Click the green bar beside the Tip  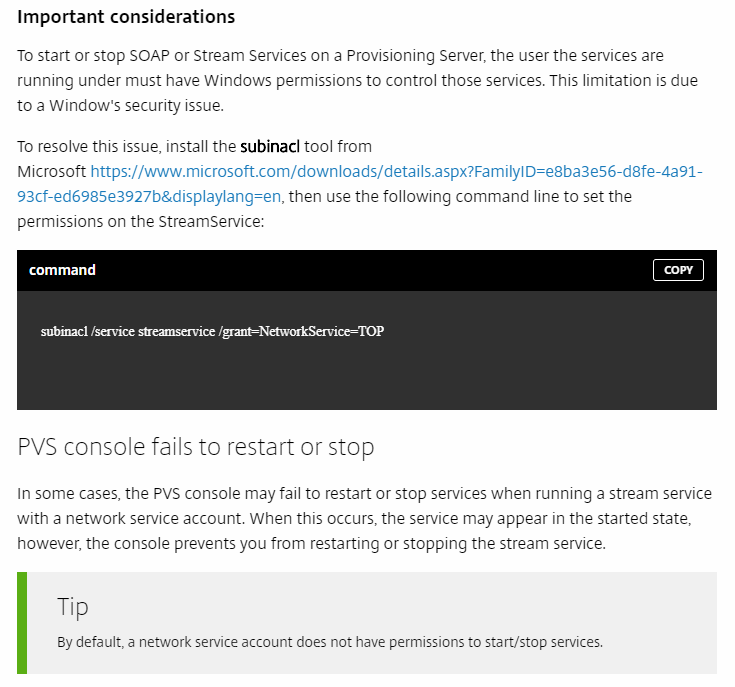pyautogui.click(x=21, y=623)
